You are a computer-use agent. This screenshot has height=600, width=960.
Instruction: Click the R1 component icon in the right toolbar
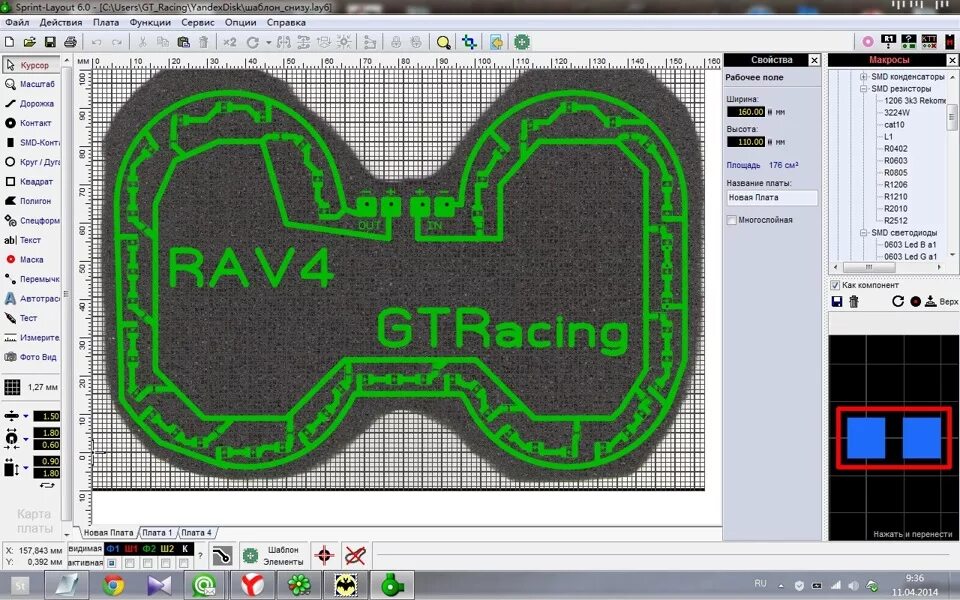click(888, 41)
